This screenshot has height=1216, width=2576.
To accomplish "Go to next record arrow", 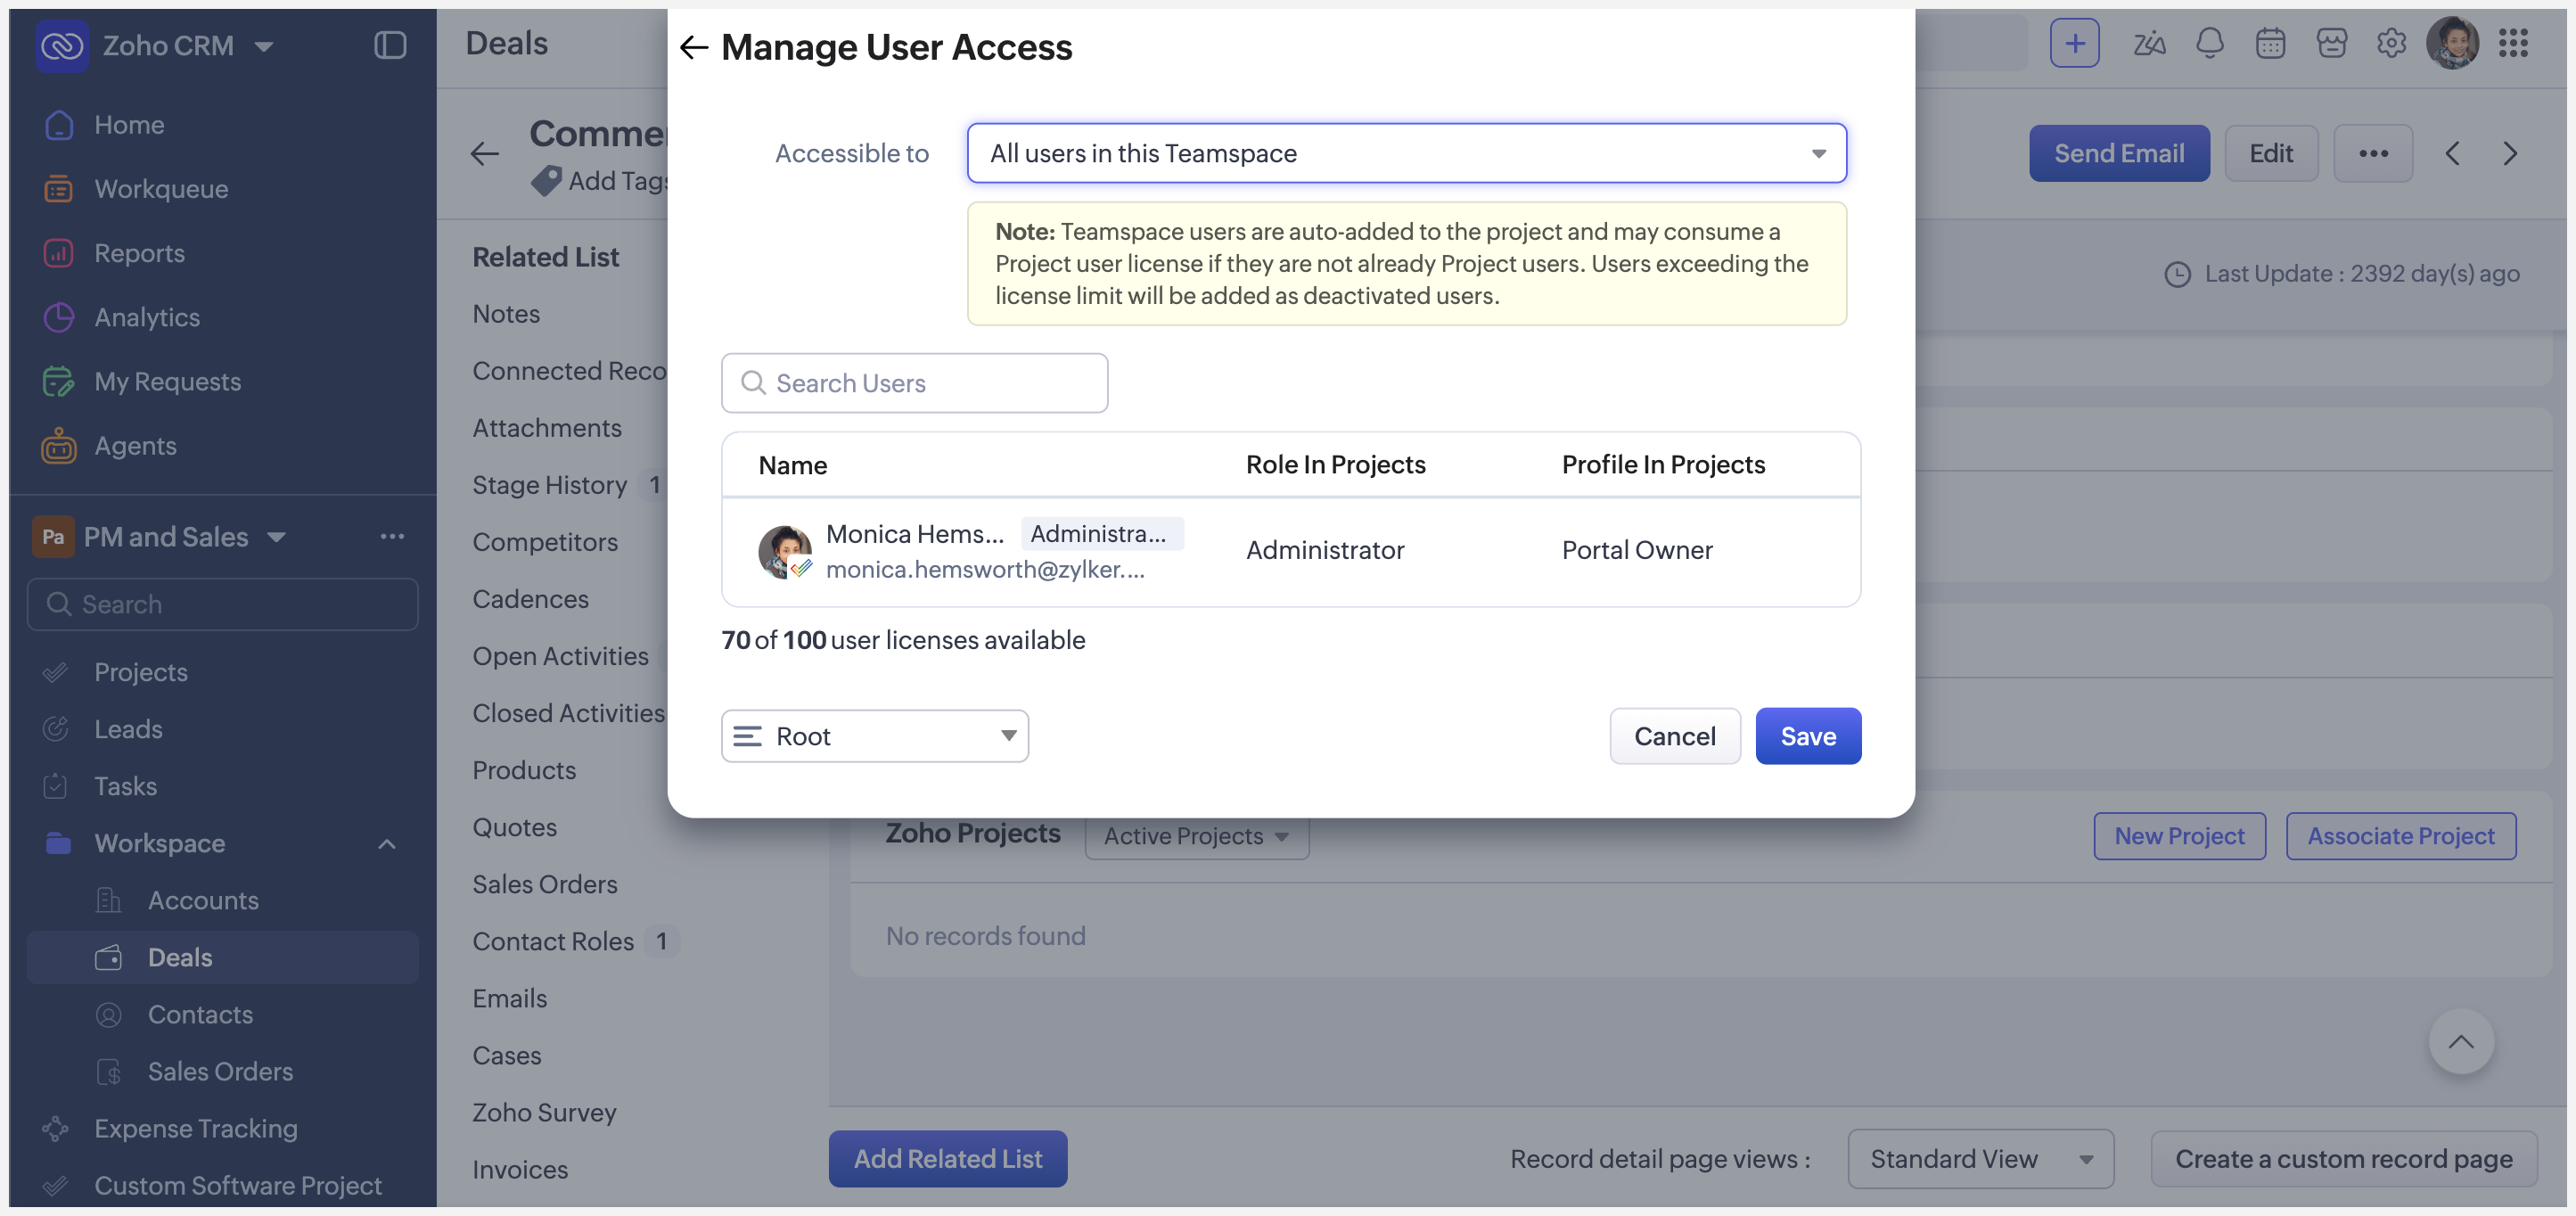I will pos(2510,153).
